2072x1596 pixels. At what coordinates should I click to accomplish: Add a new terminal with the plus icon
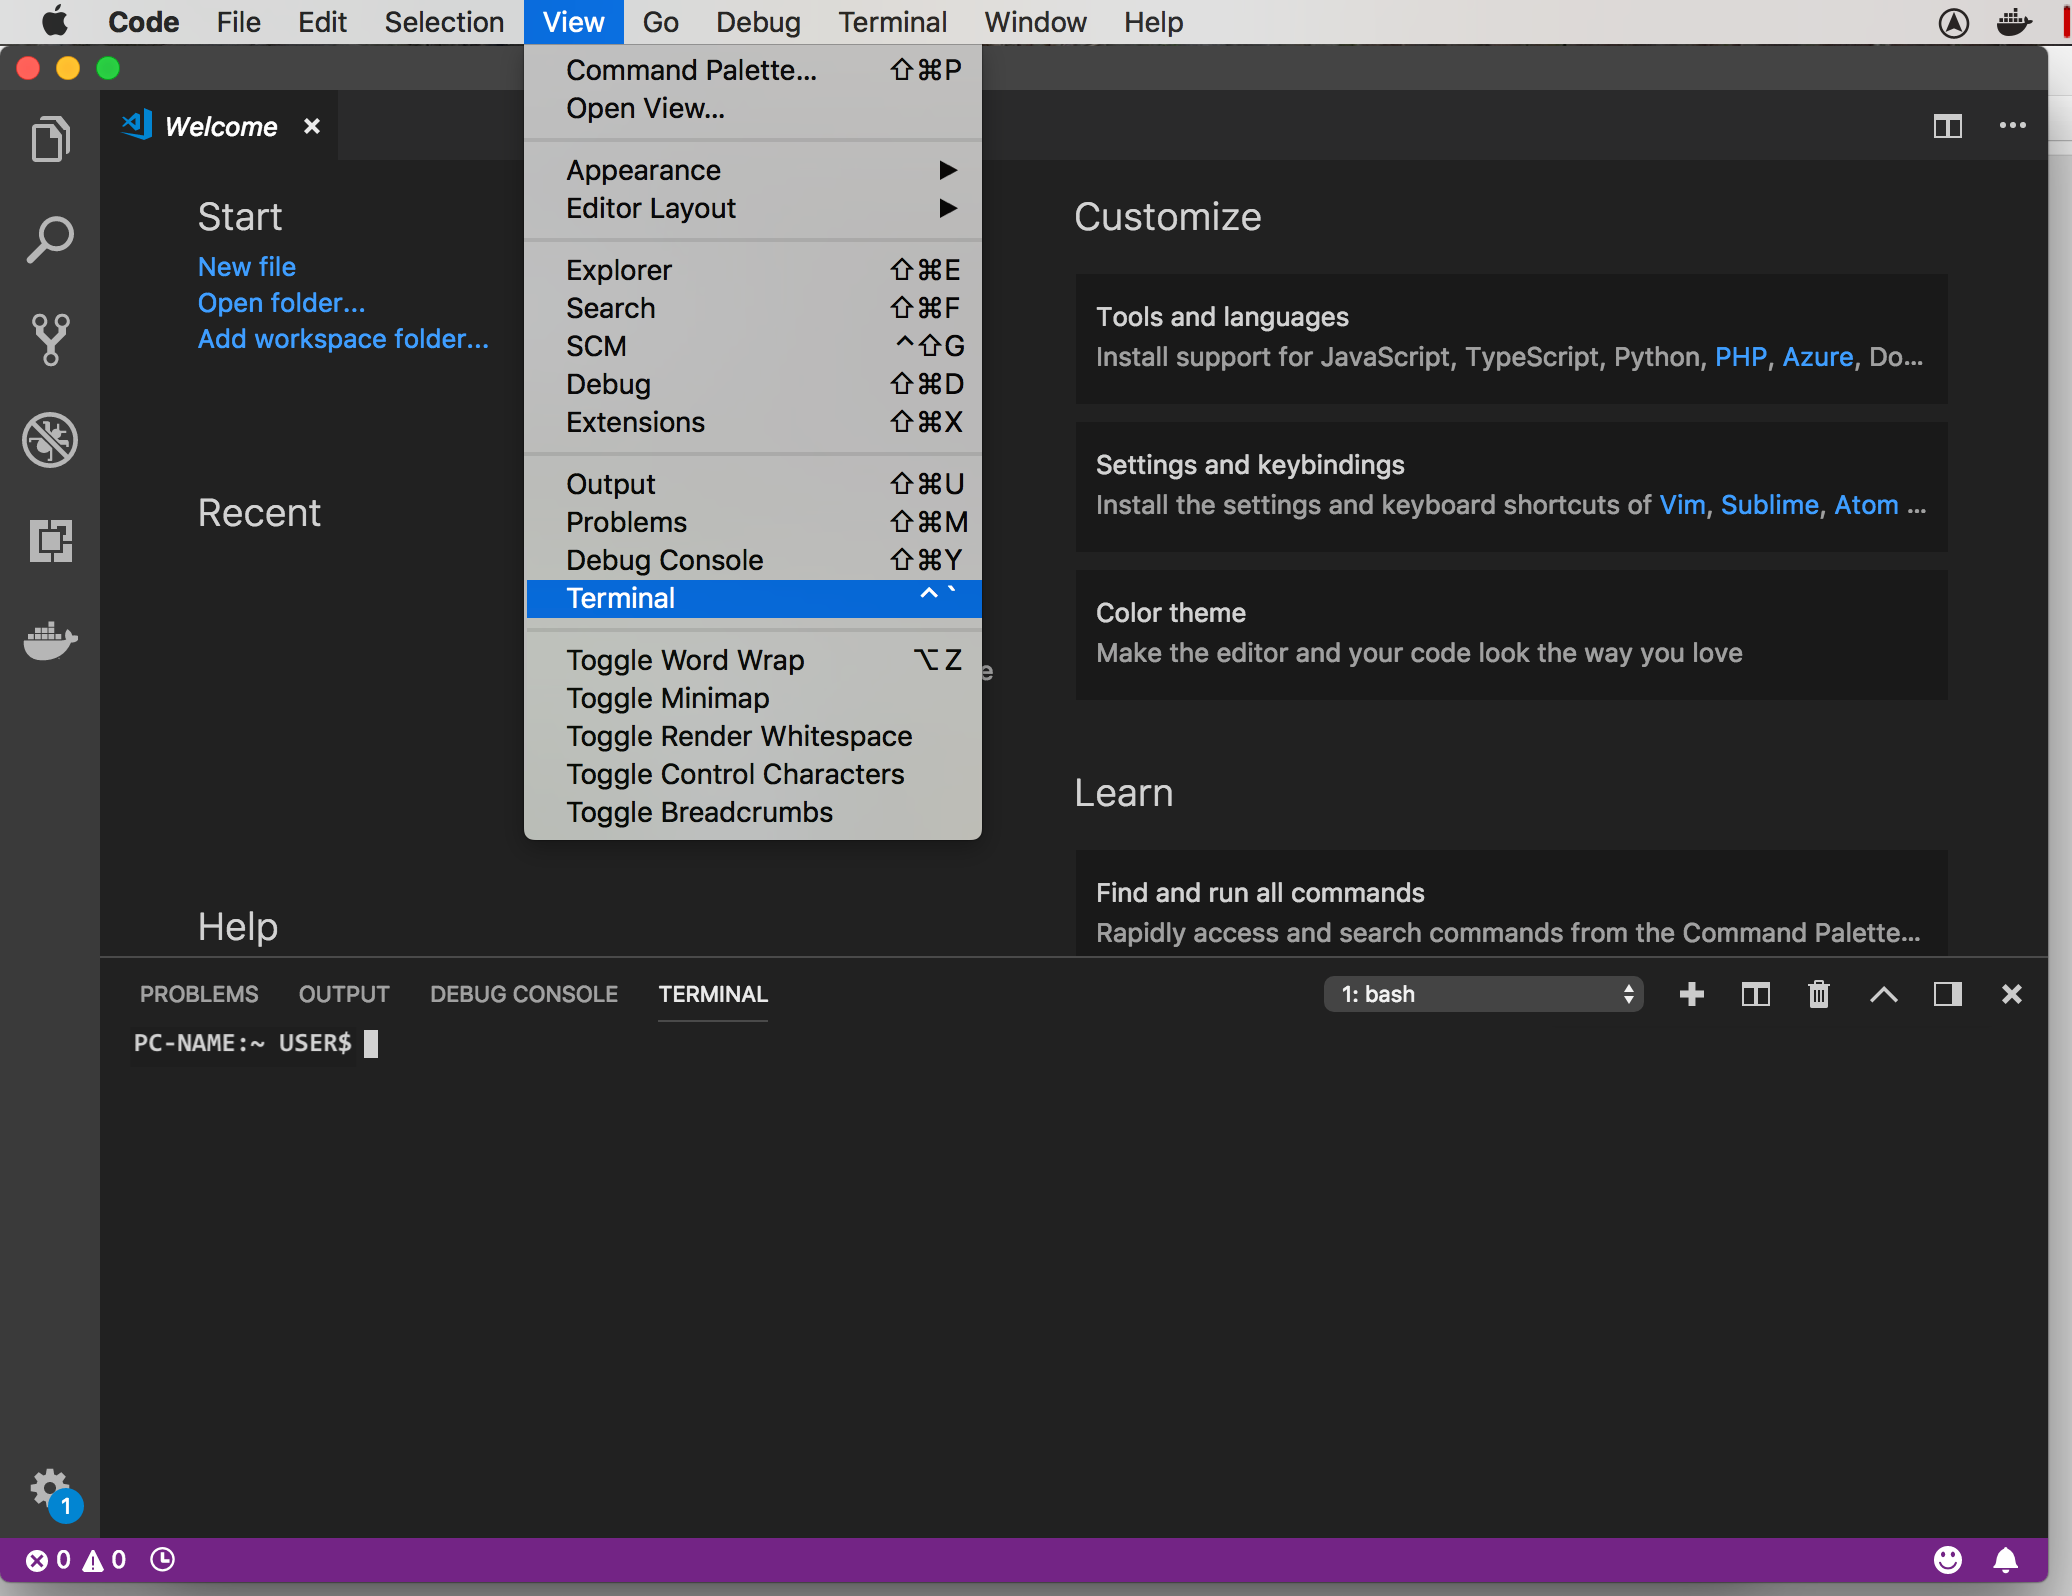click(x=1692, y=994)
